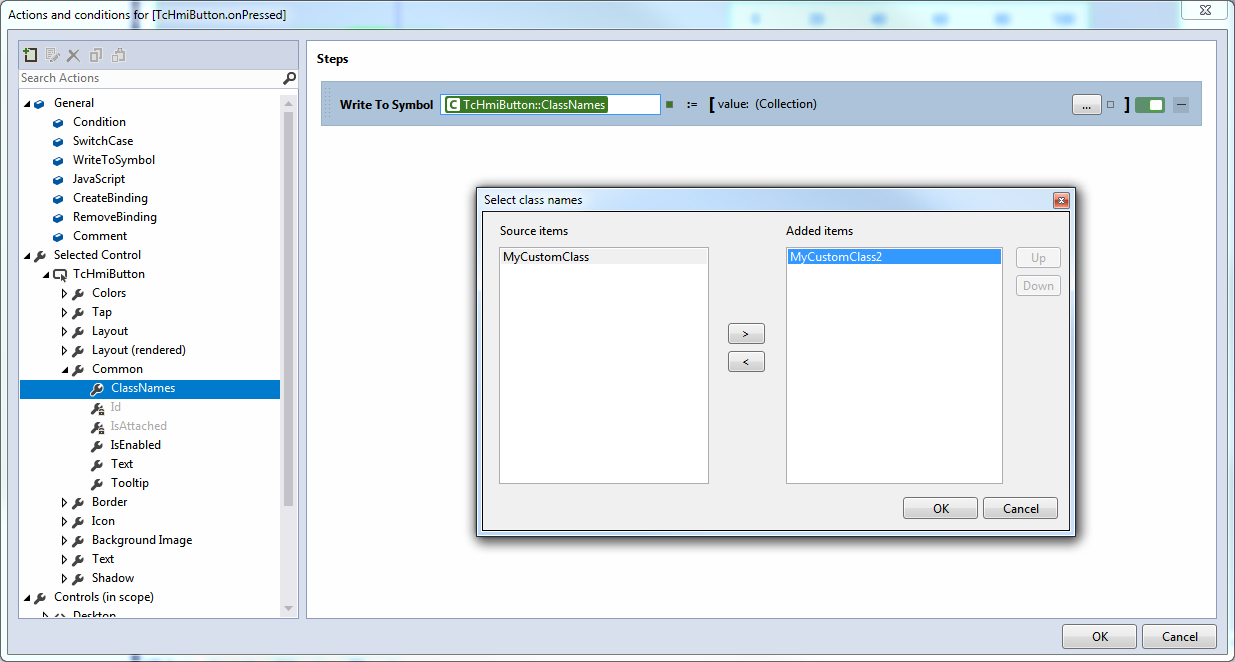Click Cancel in Actions and conditions window
1235x662 pixels.
1180,636
